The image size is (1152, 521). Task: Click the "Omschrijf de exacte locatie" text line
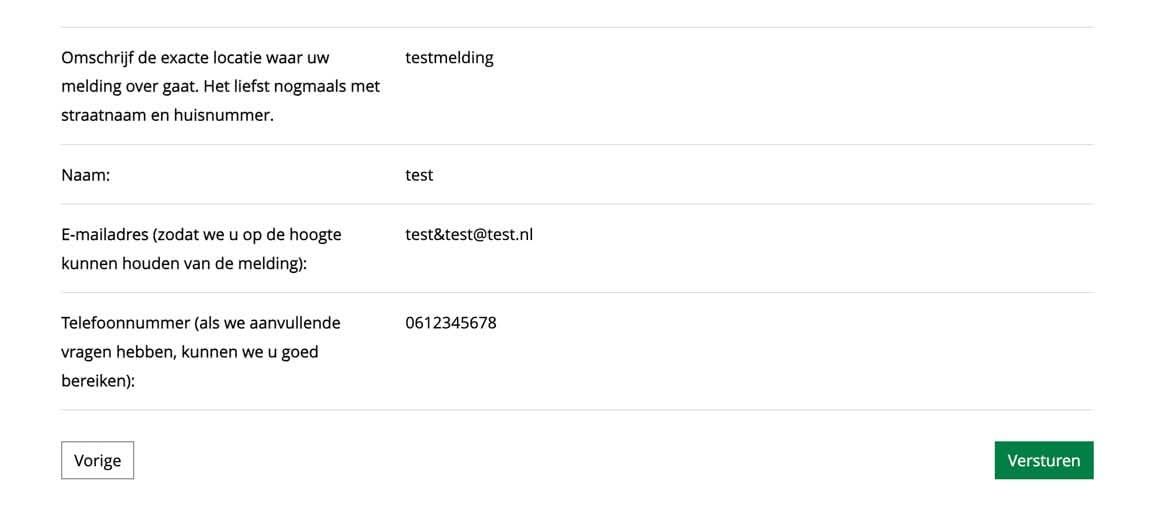(195, 58)
